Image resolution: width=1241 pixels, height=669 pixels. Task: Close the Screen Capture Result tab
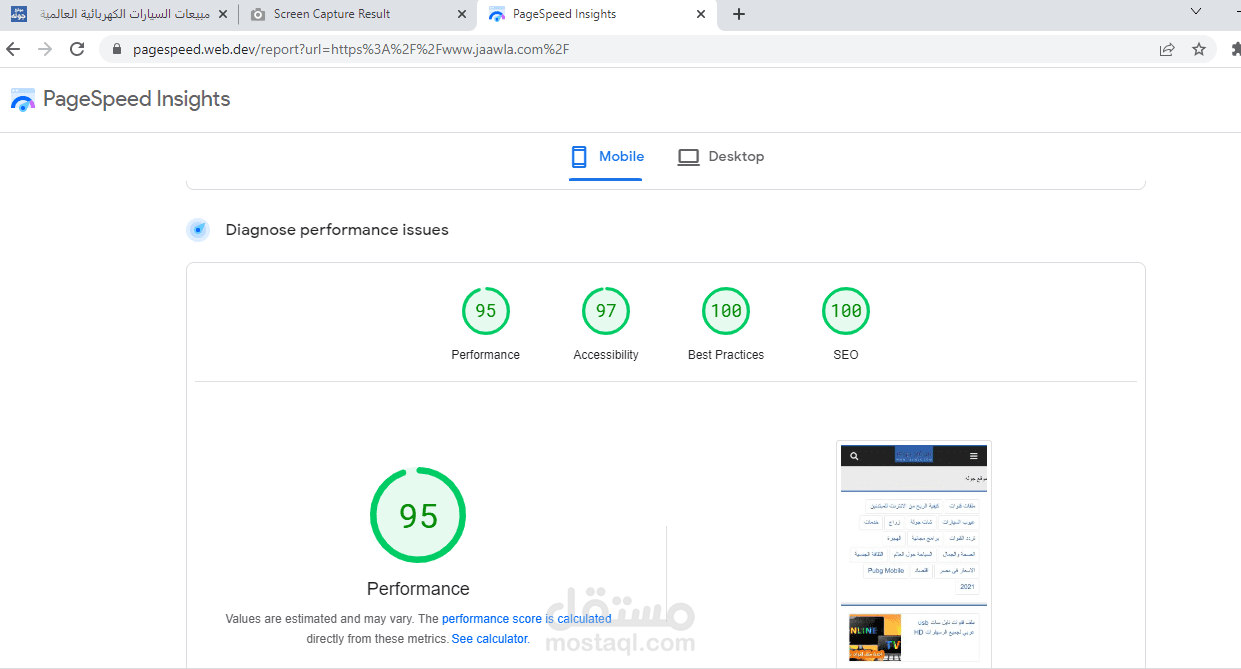pos(461,14)
